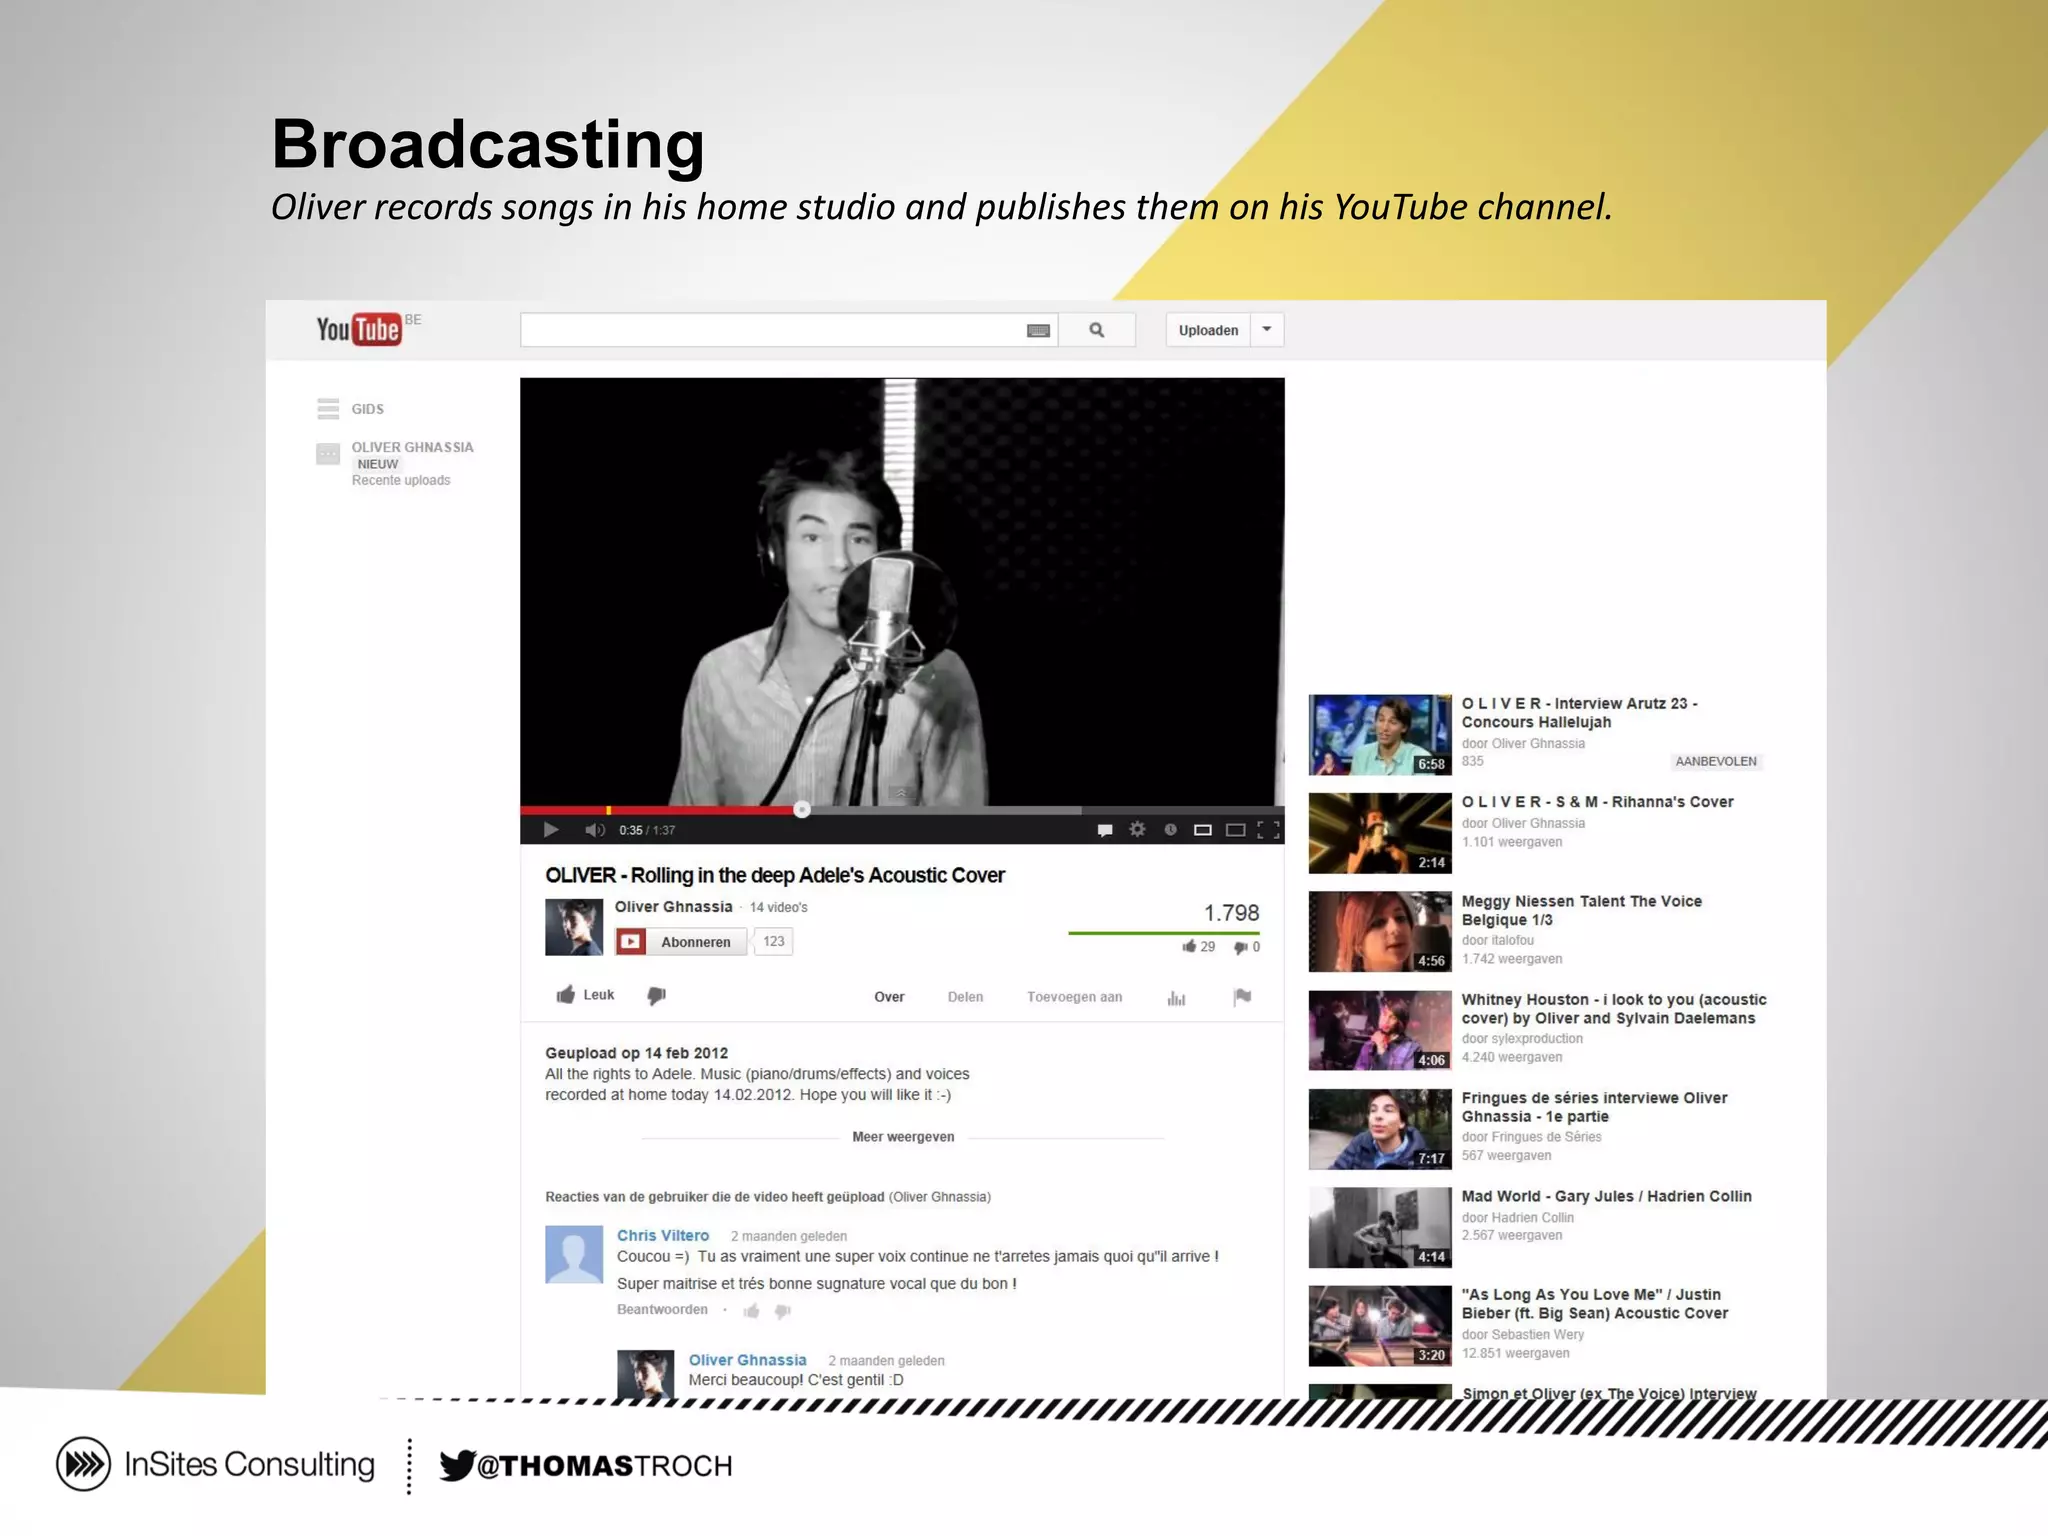Select the Toevoegen aan tab
The image size is (2048, 1536).
click(1074, 997)
